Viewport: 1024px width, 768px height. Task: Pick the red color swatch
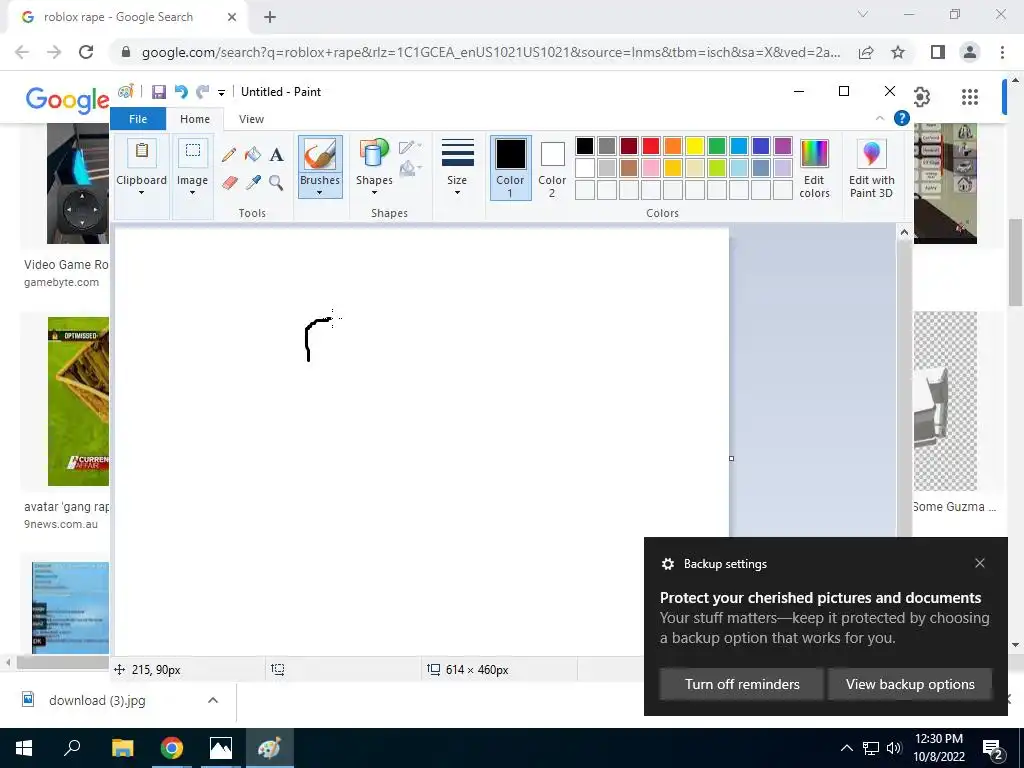coord(651,146)
